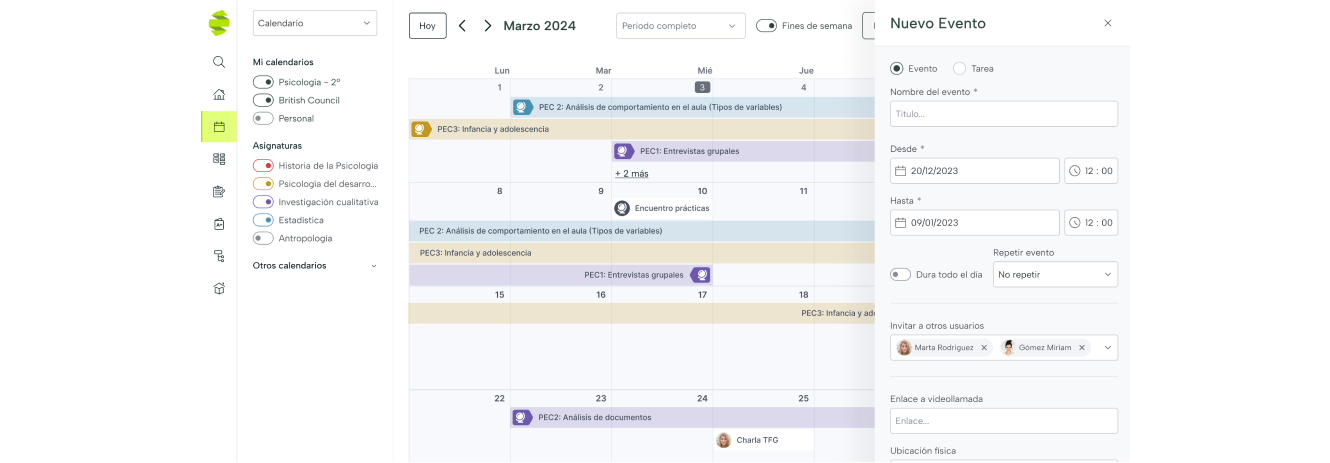This screenshot has width=1330, height=463.
Task: Close the Nuevo Evento panel
Action: pos(1107,23)
